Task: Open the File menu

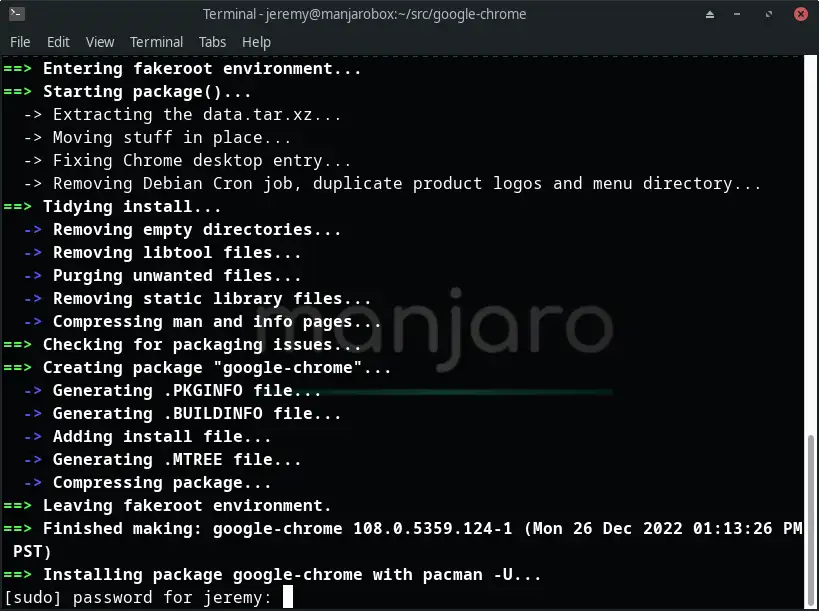Action: click(x=20, y=42)
